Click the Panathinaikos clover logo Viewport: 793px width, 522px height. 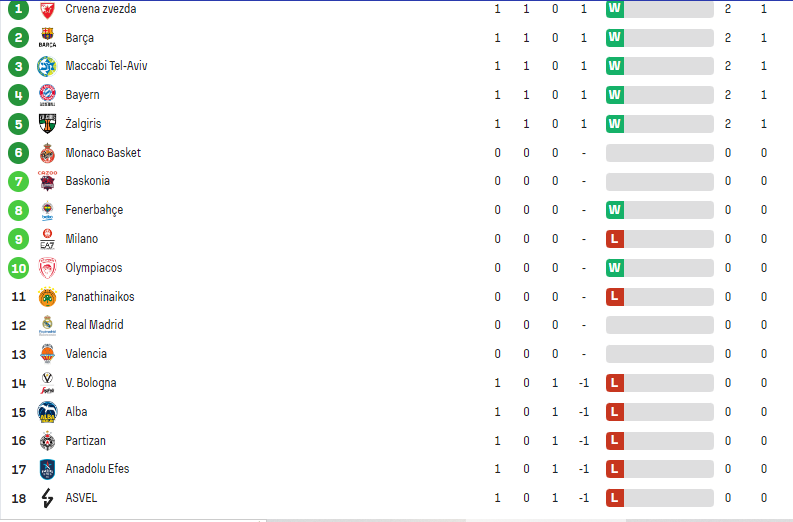tap(47, 297)
